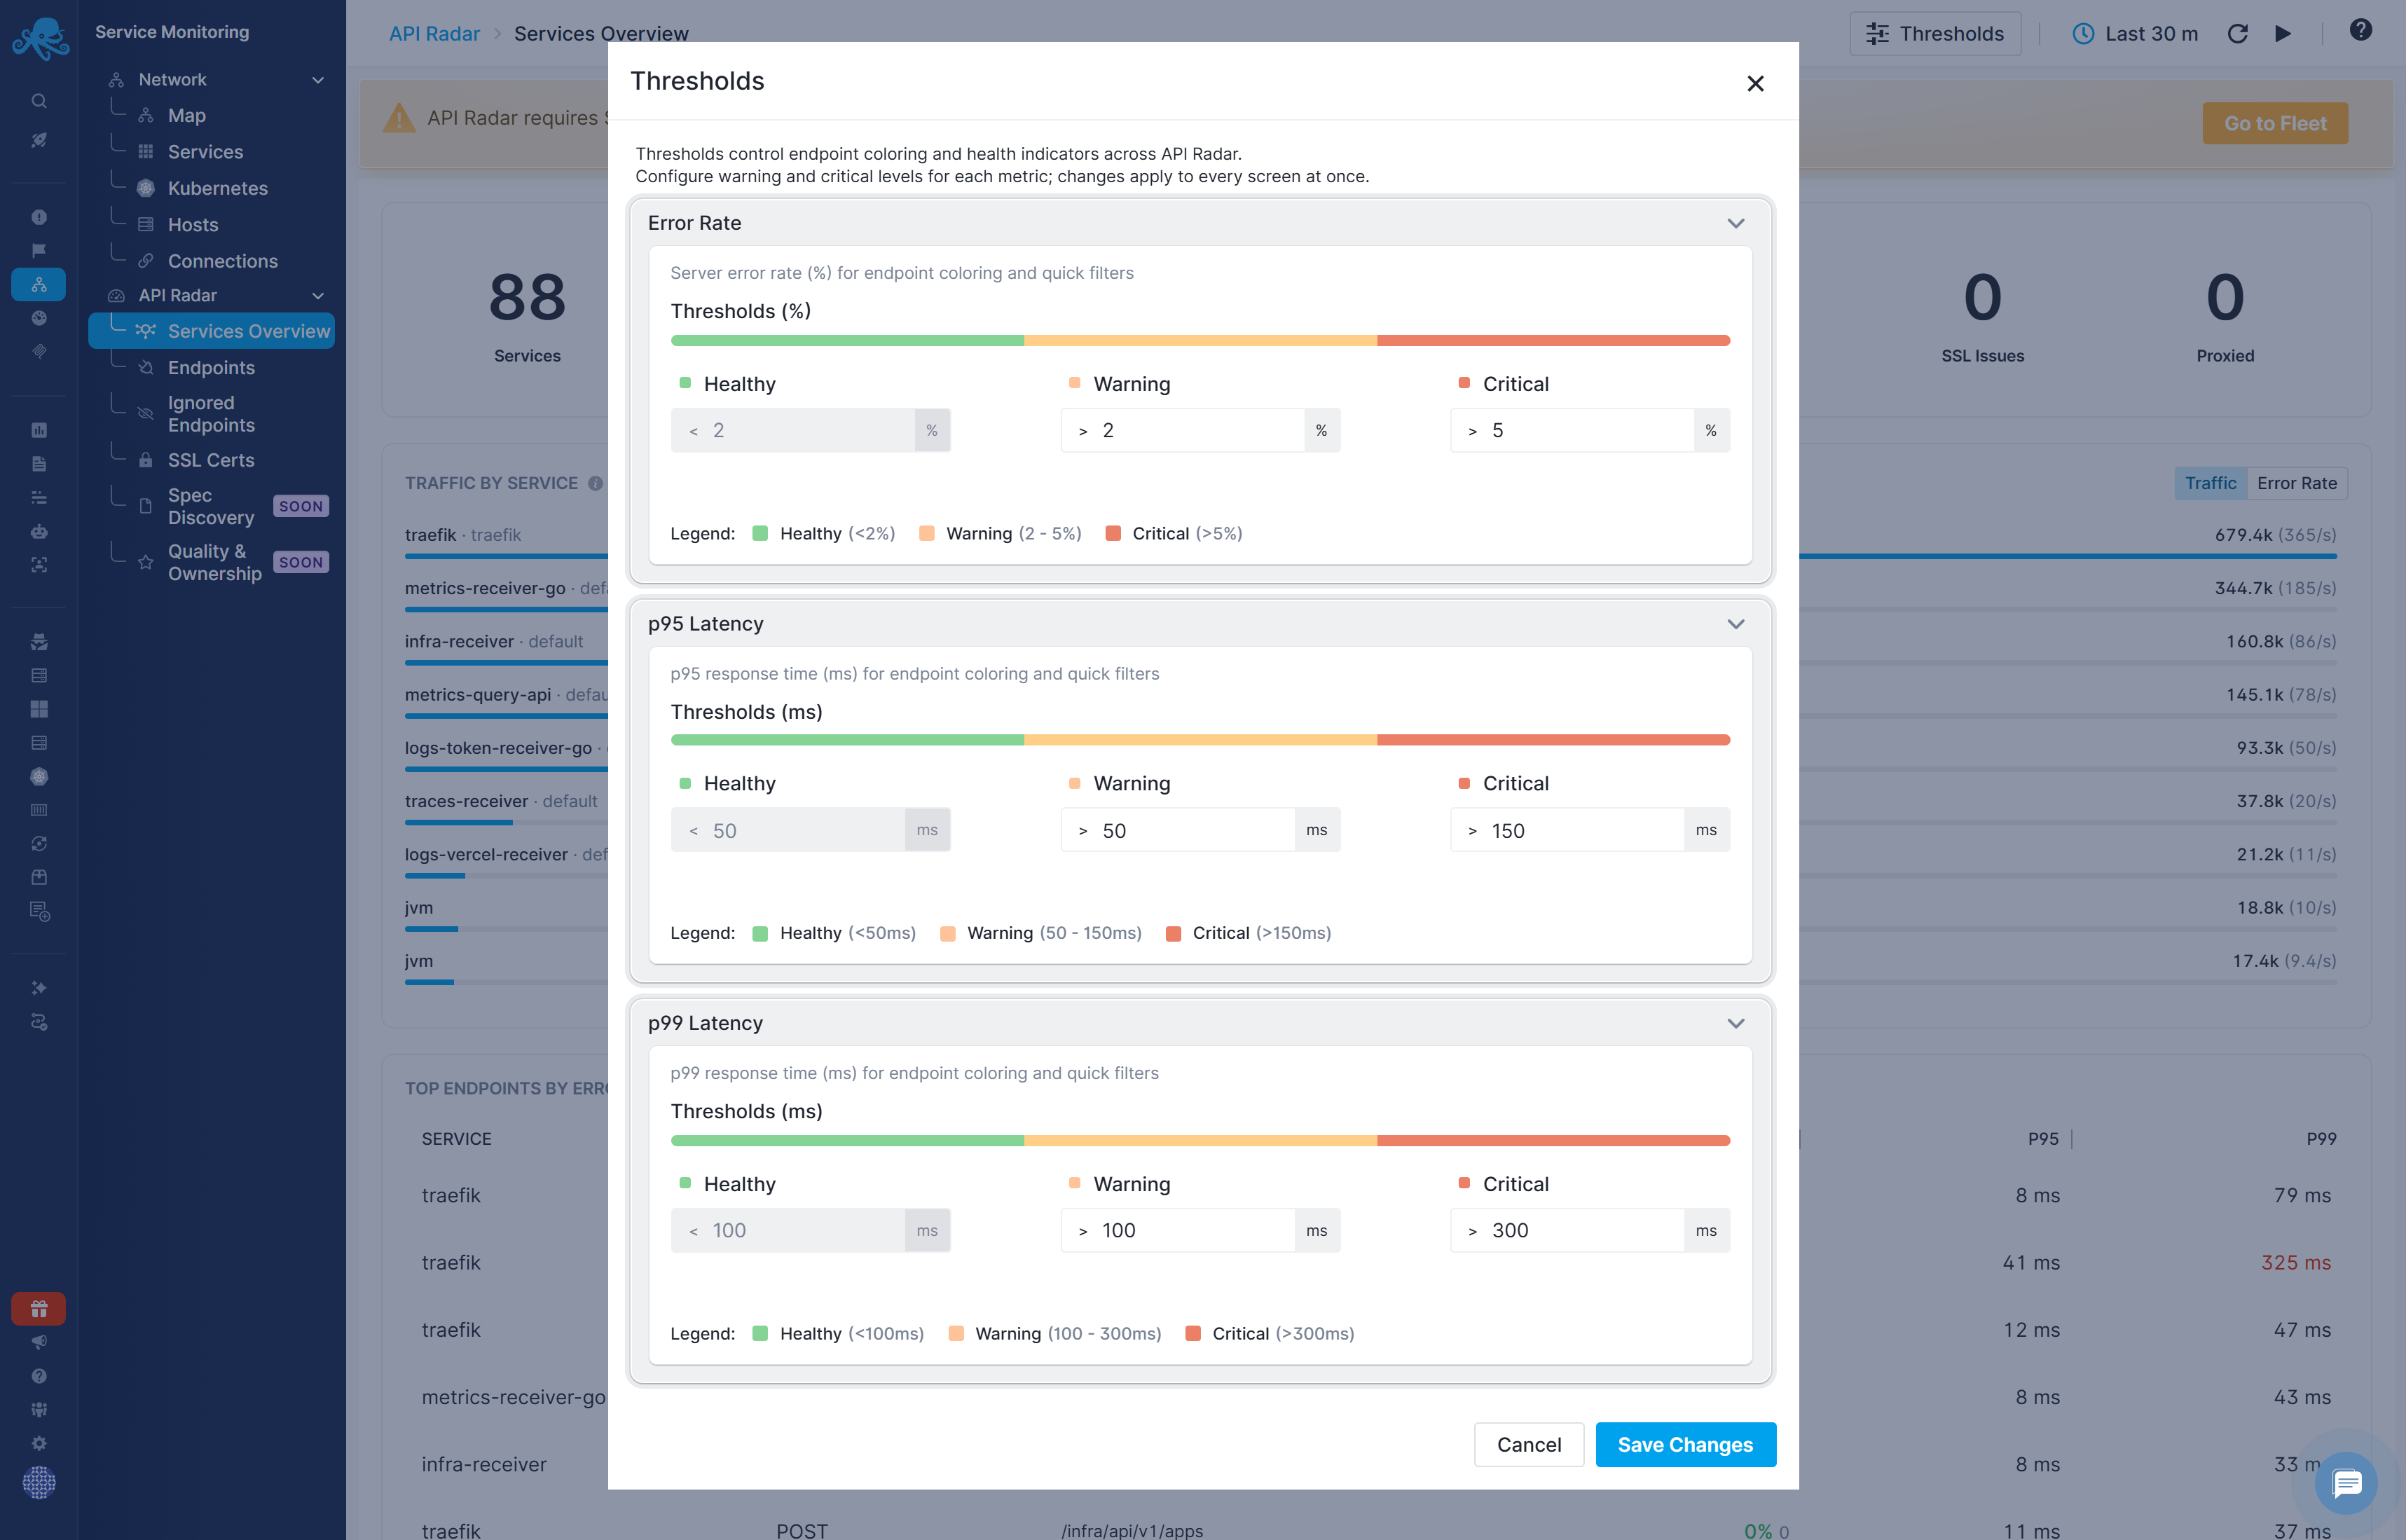
Task: Open Quality & Ownership in the sidebar
Action: point(214,562)
